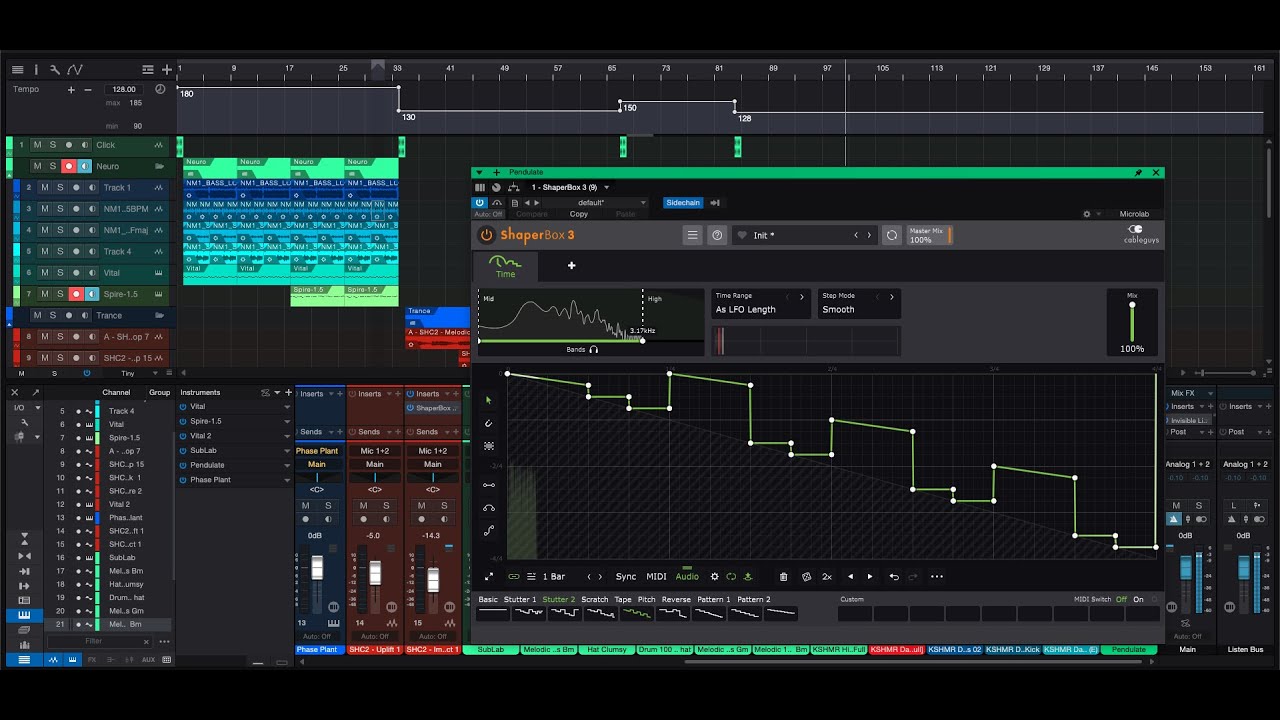Screen dimensions: 1280x720
Task: Click the ShaperBox 3 power icon
Action: pyautogui.click(x=486, y=235)
